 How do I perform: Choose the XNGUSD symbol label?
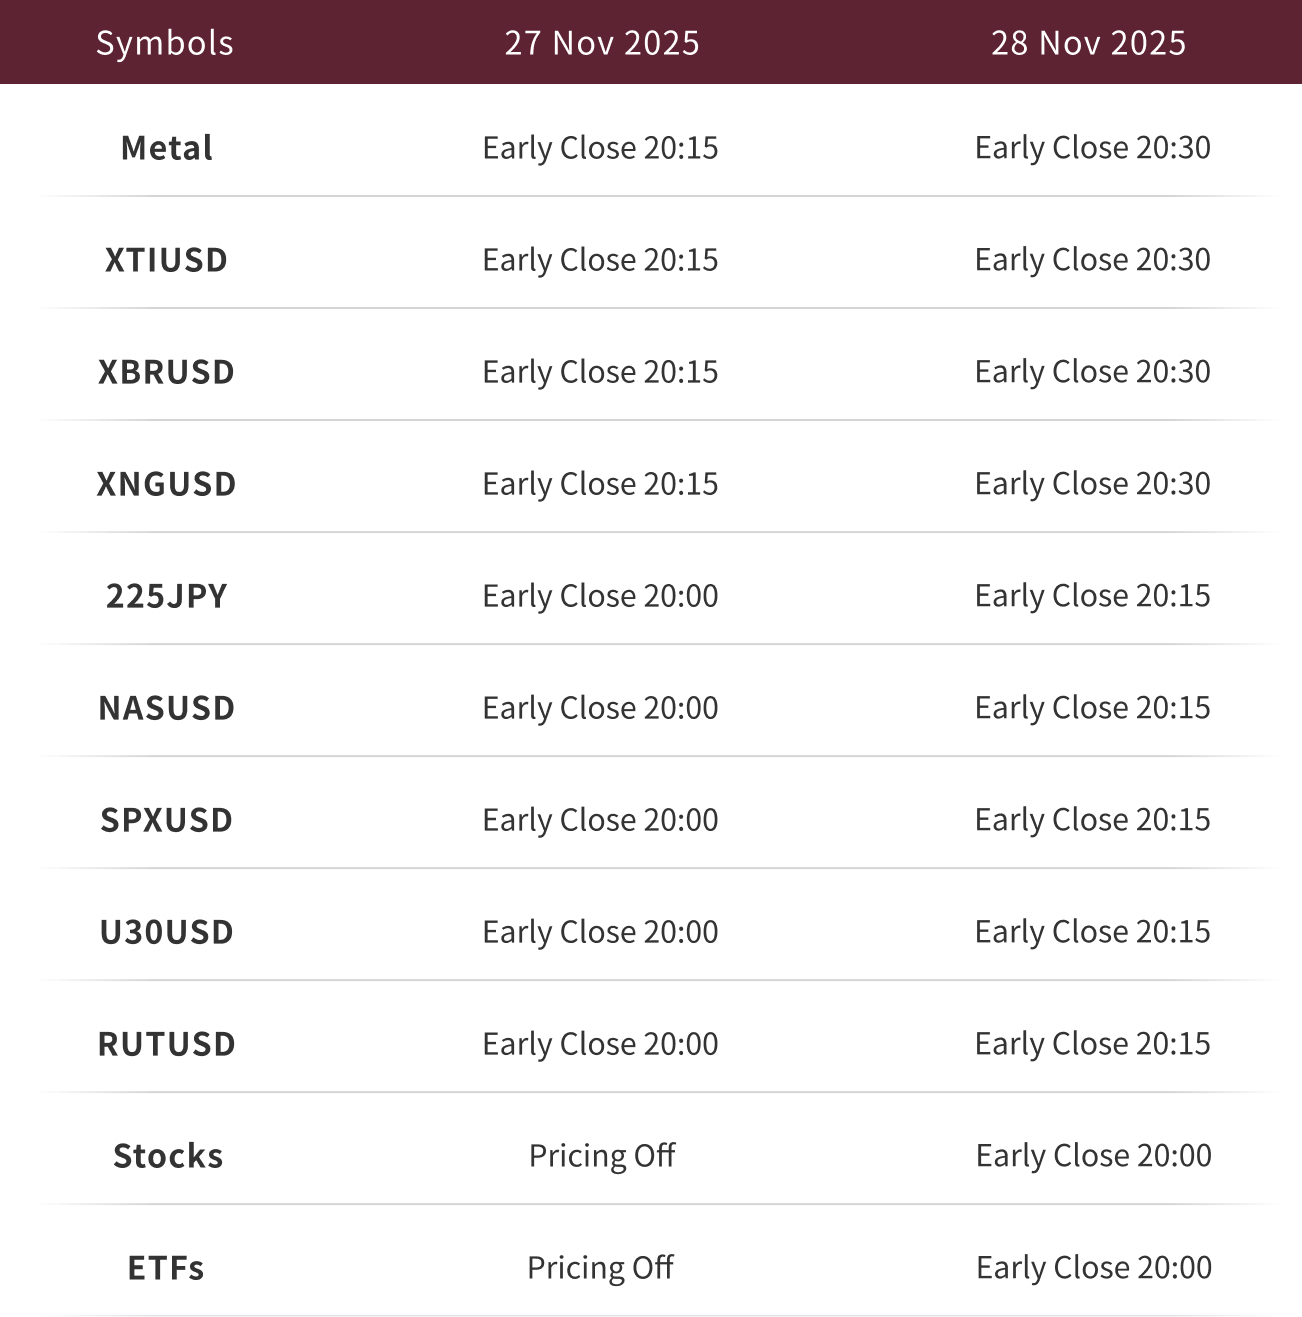(167, 484)
